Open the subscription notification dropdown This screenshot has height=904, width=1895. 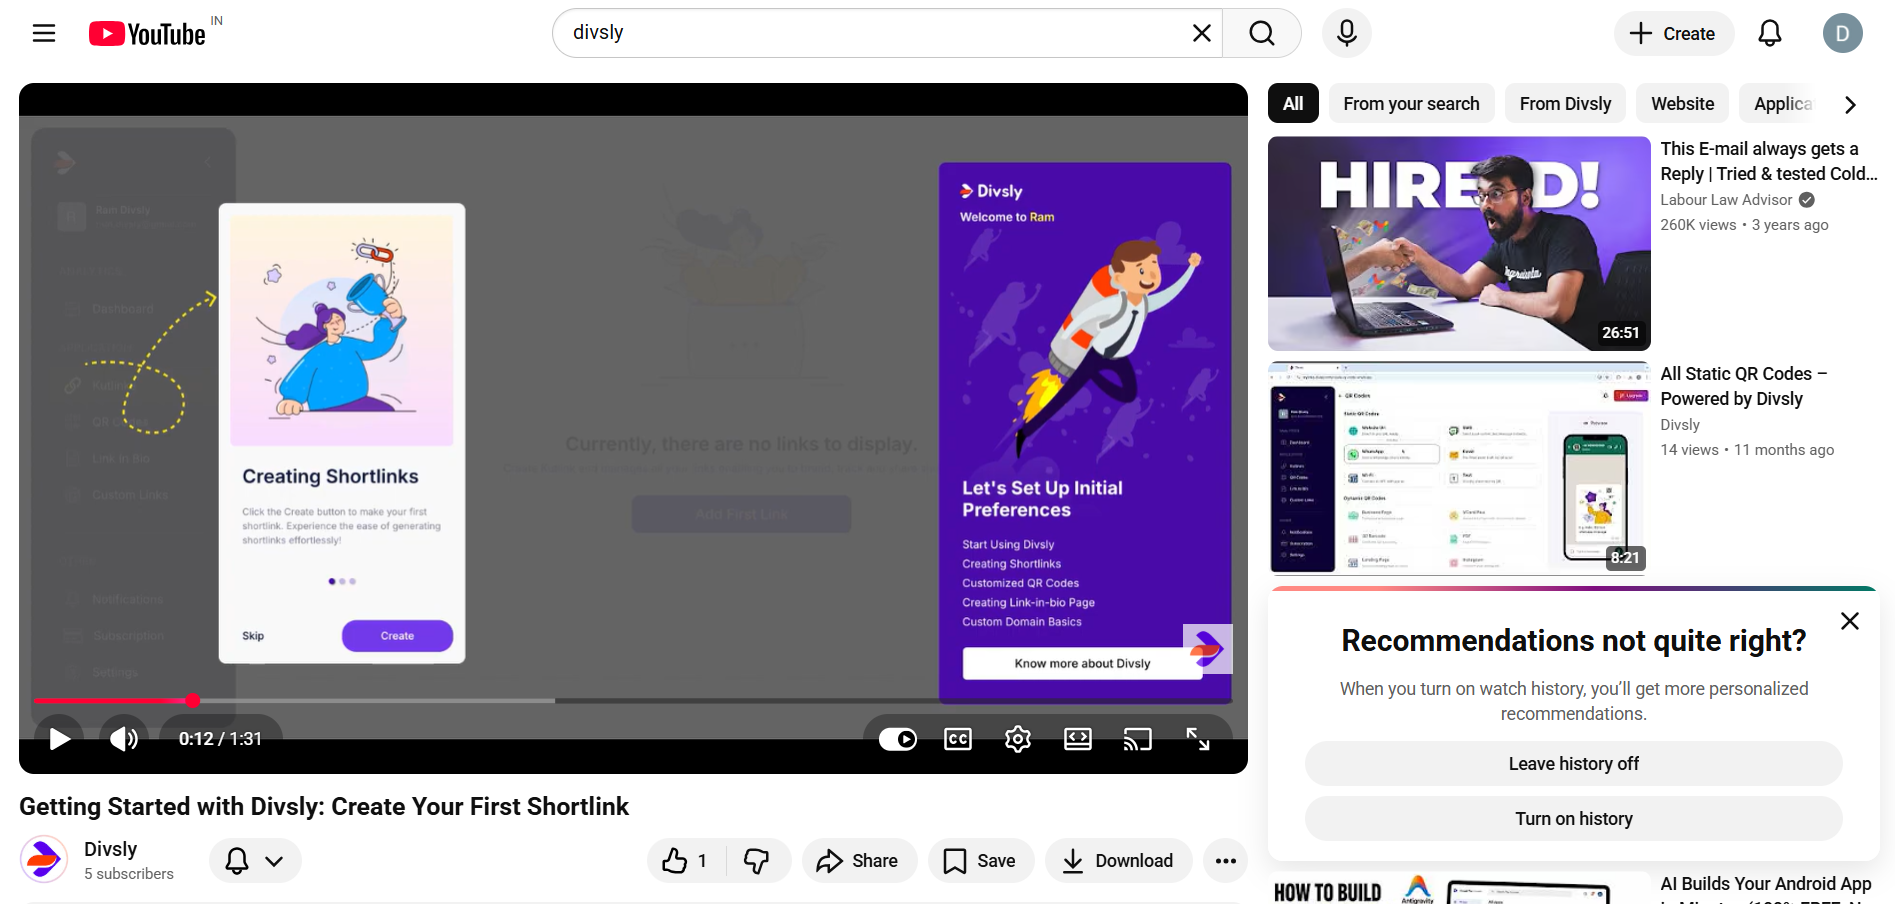point(255,861)
